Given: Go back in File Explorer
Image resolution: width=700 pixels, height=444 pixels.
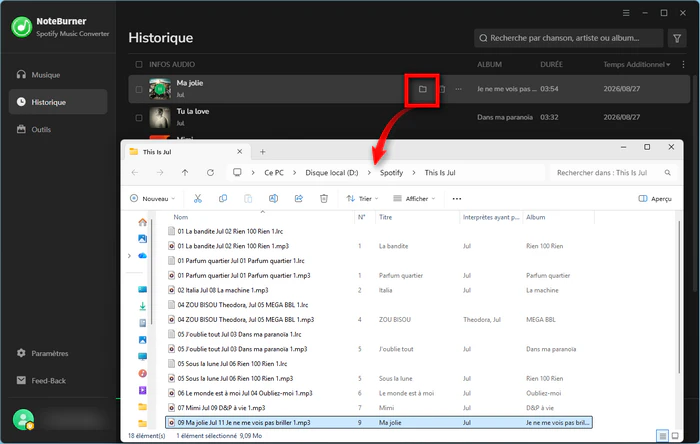Looking at the screenshot, I should coord(135,172).
